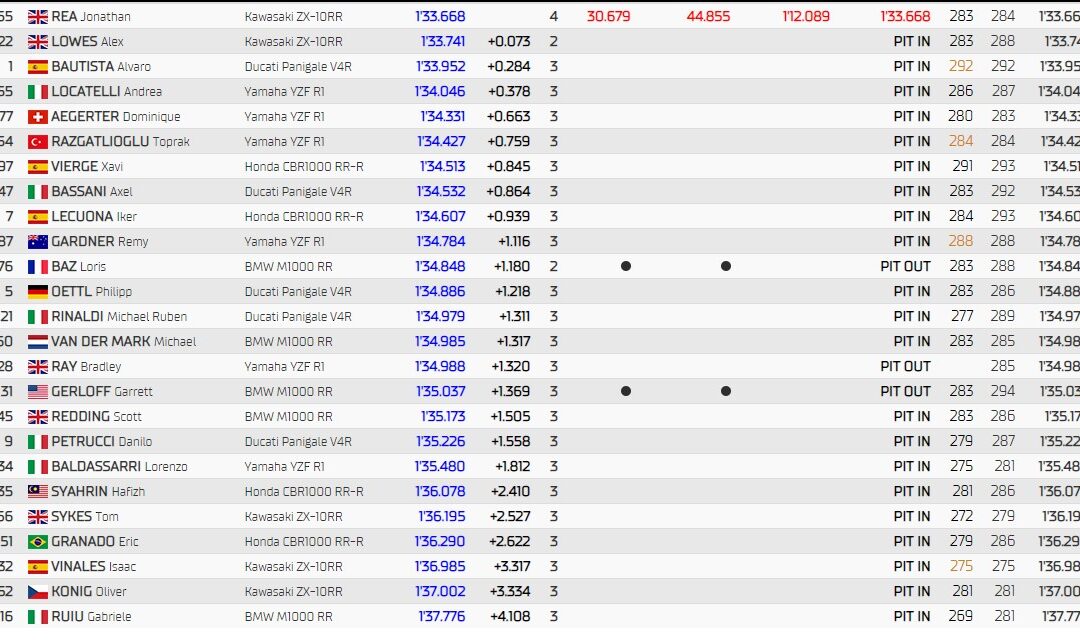The height and width of the screenshot is (643, 1080).
Task: Select the gap value +0.845
Action: pyautogui.click(x=508, y=167)
